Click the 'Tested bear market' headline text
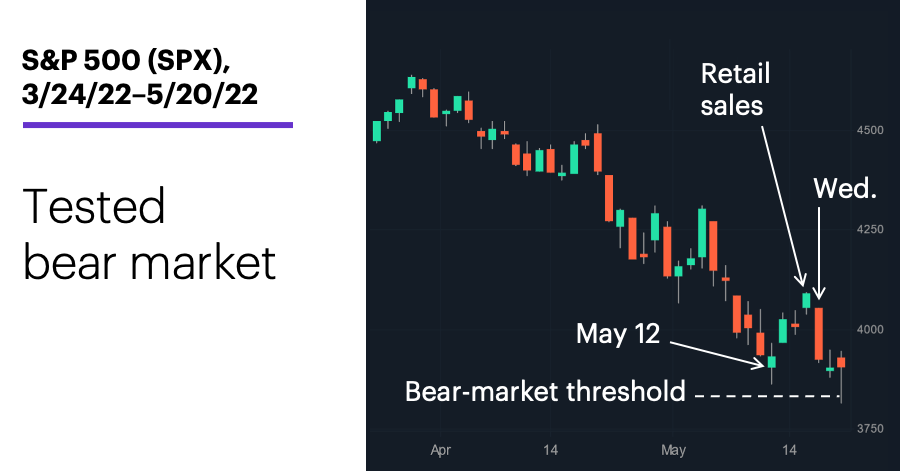The height and width of the screenshot is (471, 900). click(x=149, y=234)
